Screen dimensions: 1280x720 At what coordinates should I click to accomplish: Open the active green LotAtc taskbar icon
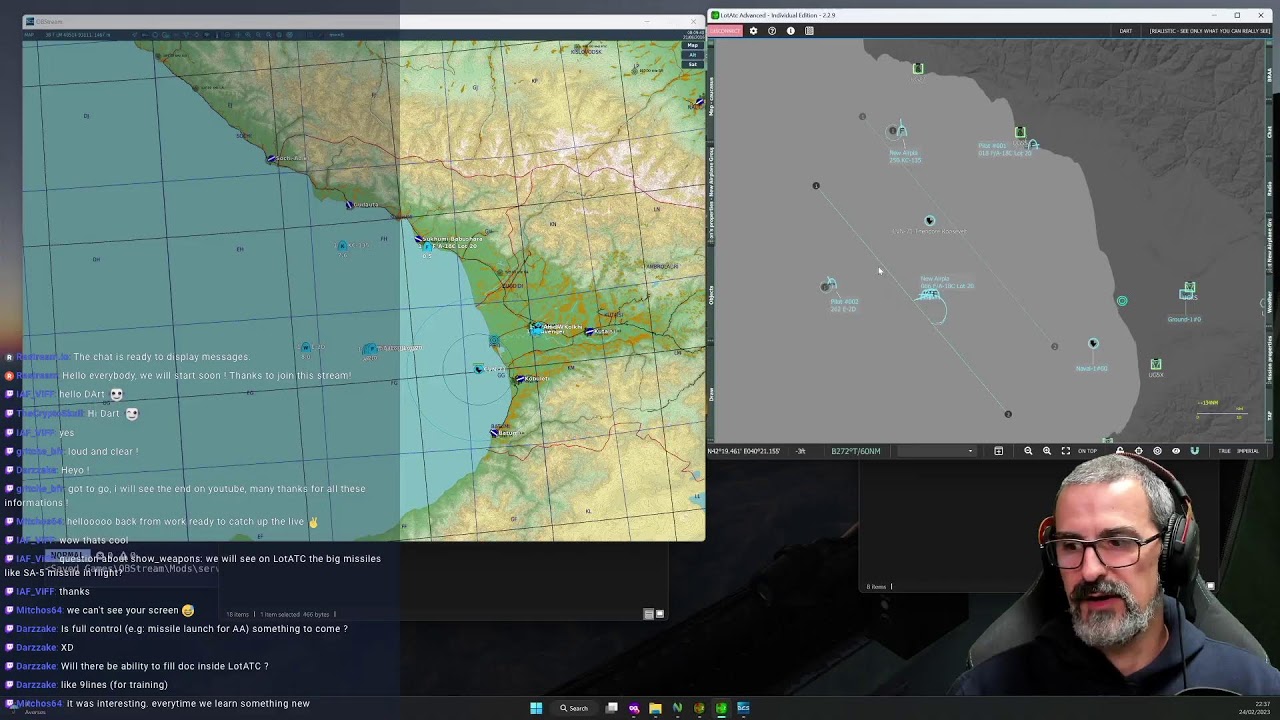721,708
